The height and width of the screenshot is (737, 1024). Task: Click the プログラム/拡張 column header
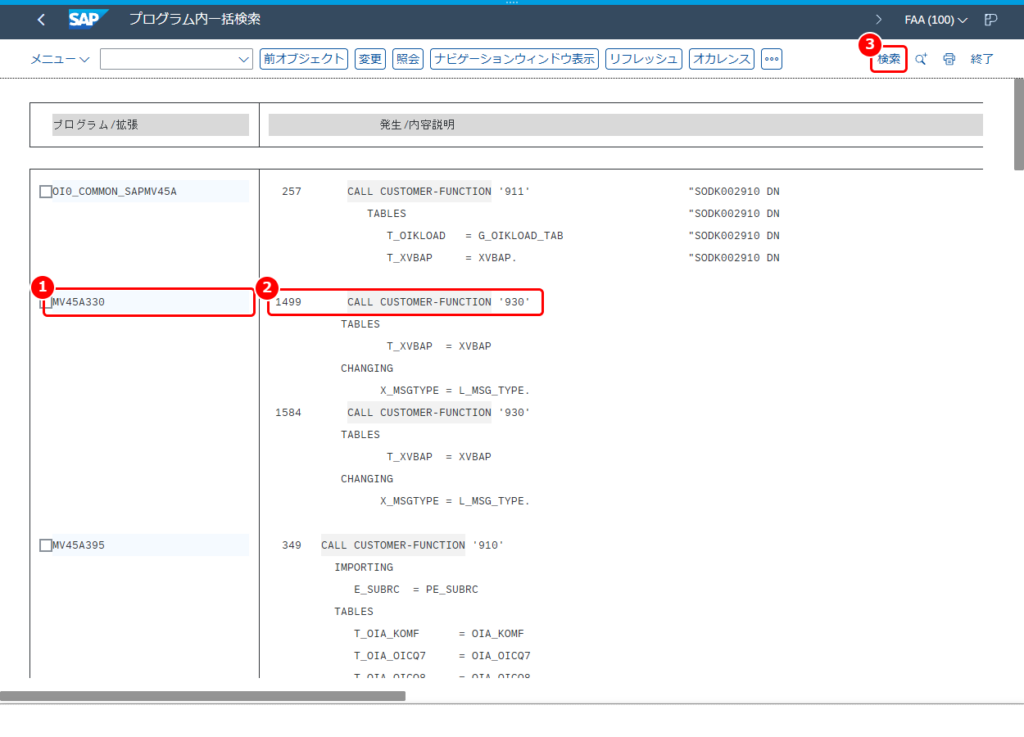pyautogui.click(x=150, y=125)
